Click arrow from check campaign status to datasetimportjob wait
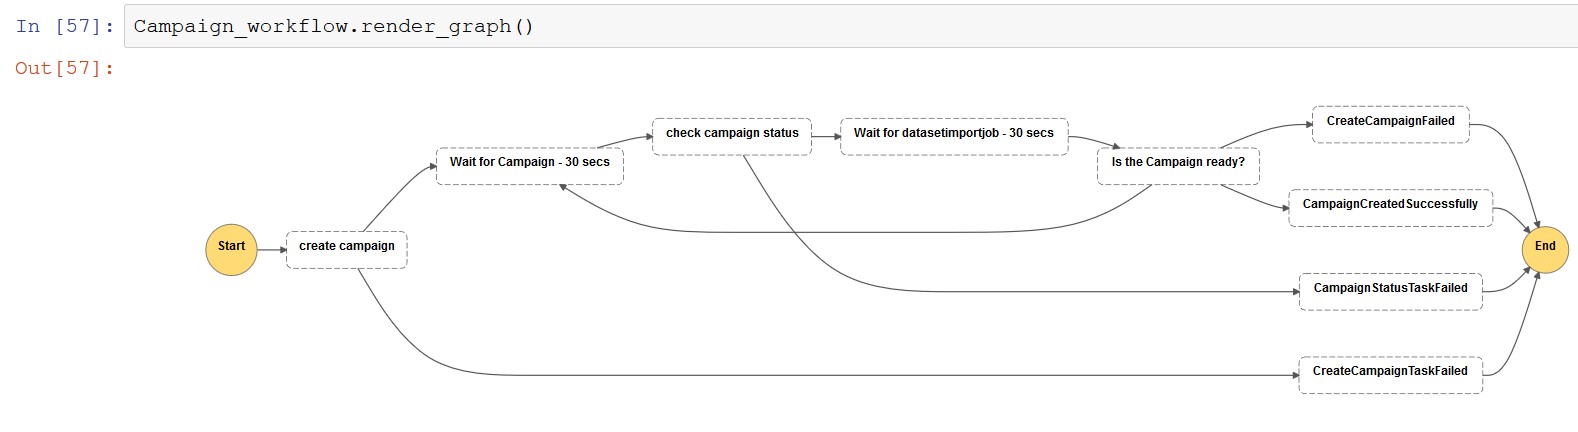 click(x=826, y=136)
